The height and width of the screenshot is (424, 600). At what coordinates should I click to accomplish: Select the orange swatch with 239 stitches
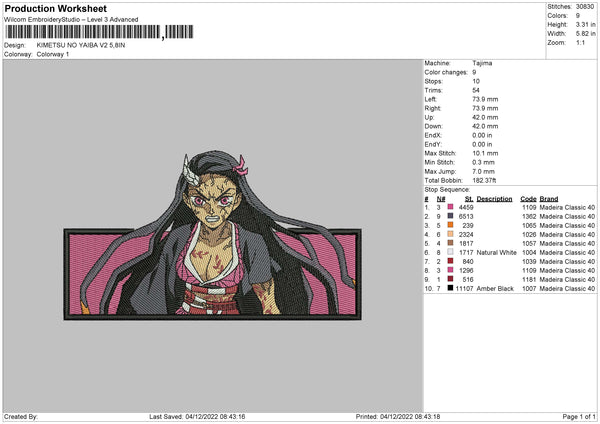pyautogui.click(x=450, y=225)
